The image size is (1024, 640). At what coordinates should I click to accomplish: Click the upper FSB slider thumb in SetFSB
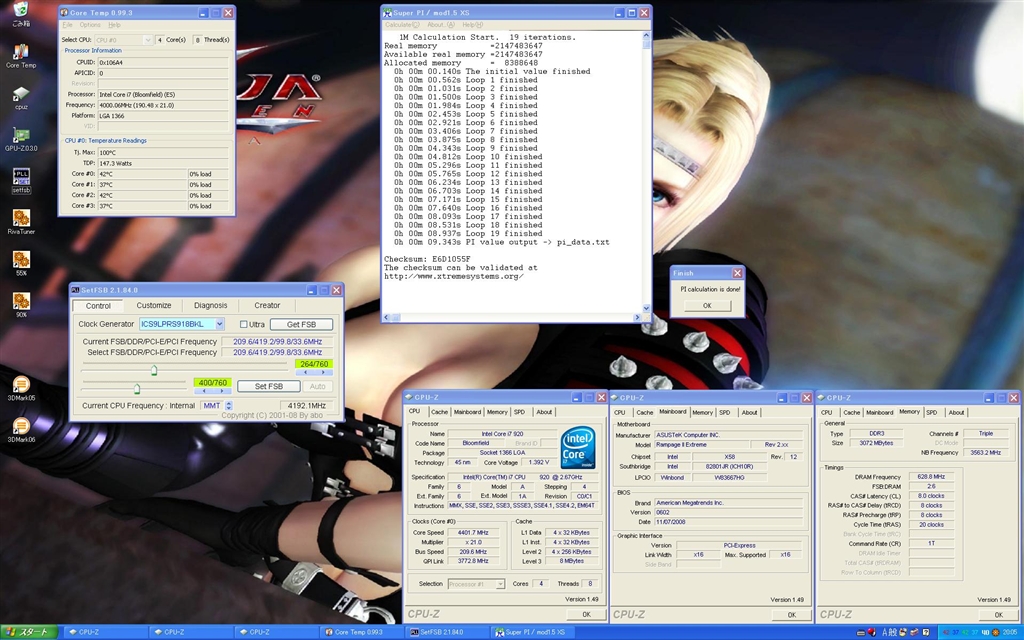coord(154,370)
